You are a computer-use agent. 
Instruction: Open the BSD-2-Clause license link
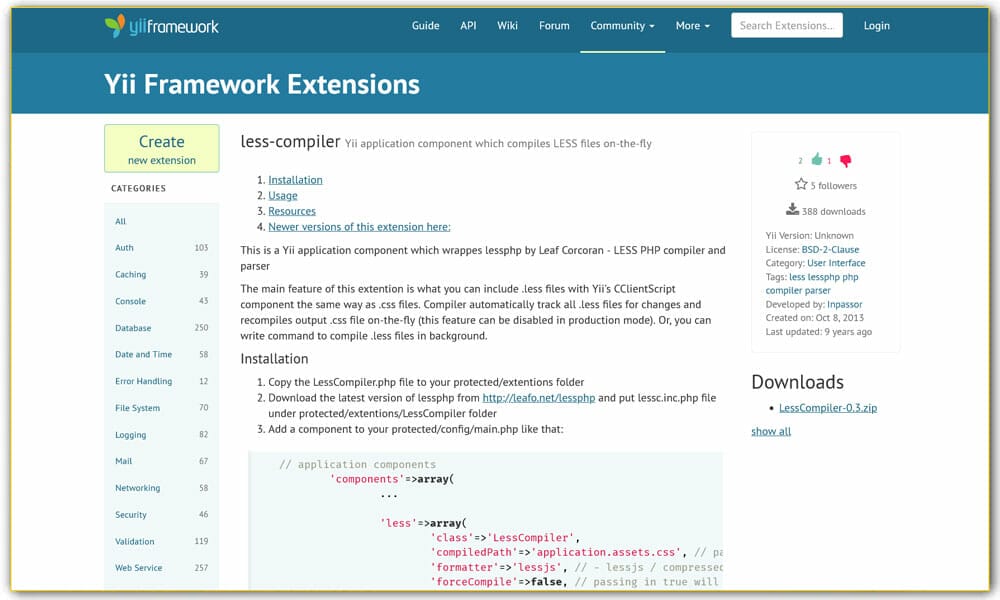click(830, 249)
